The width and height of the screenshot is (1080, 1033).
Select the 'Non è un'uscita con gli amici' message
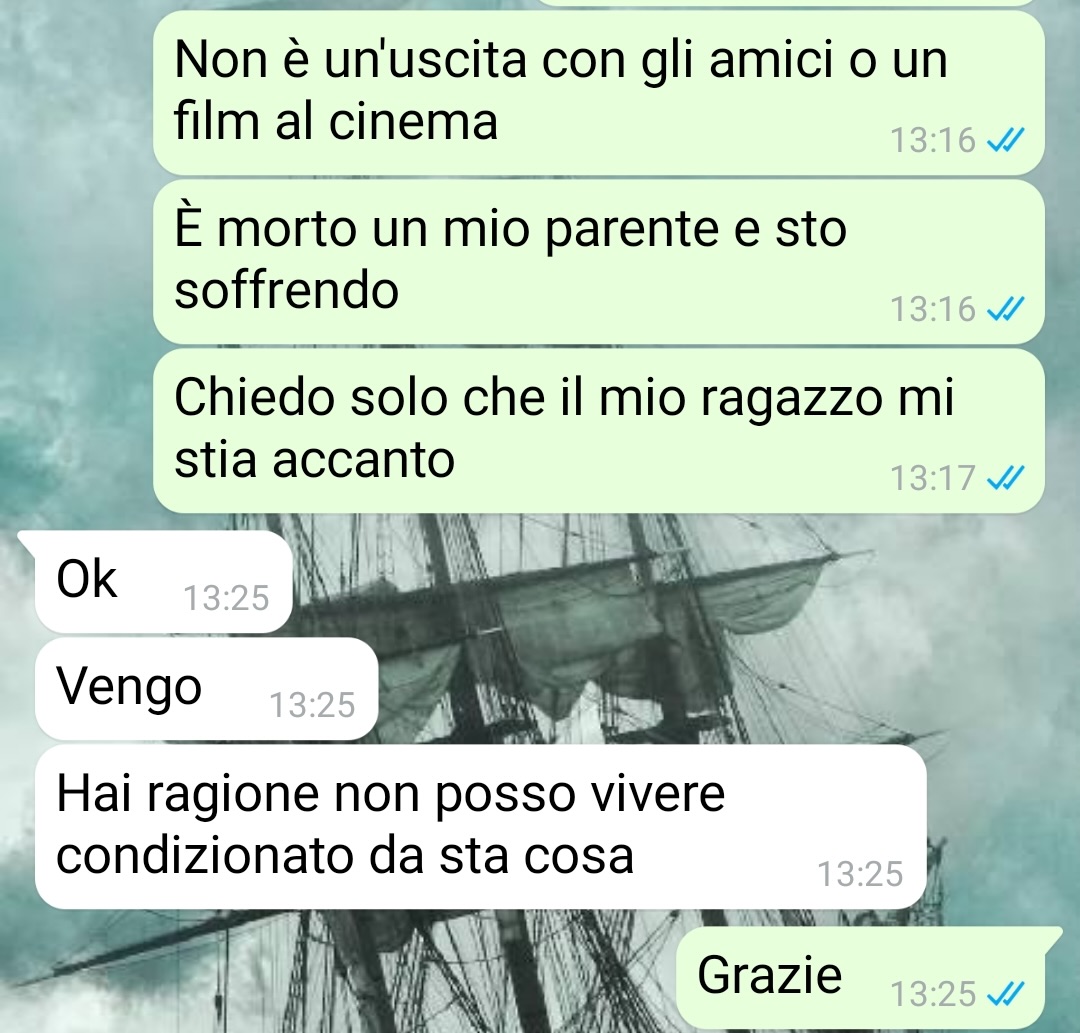point(599,92)
